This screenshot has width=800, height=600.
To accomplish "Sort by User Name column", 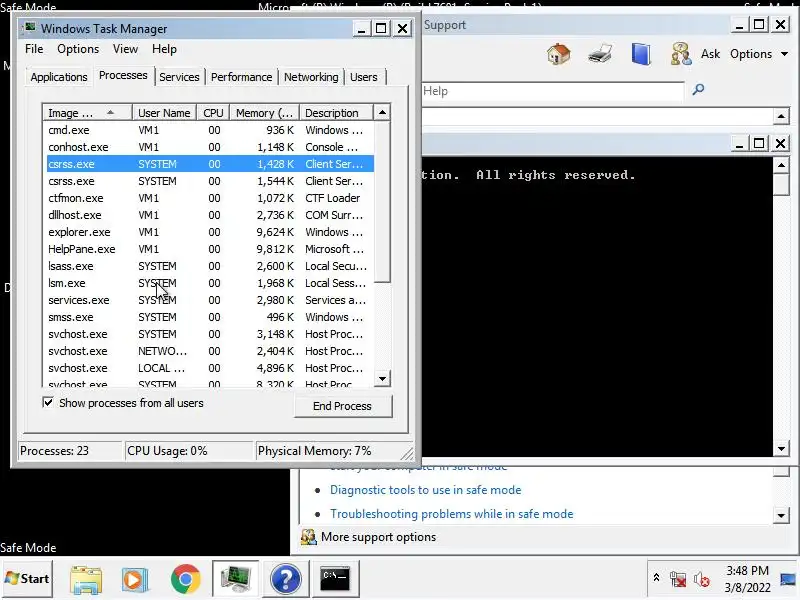I will pos(164,112).
